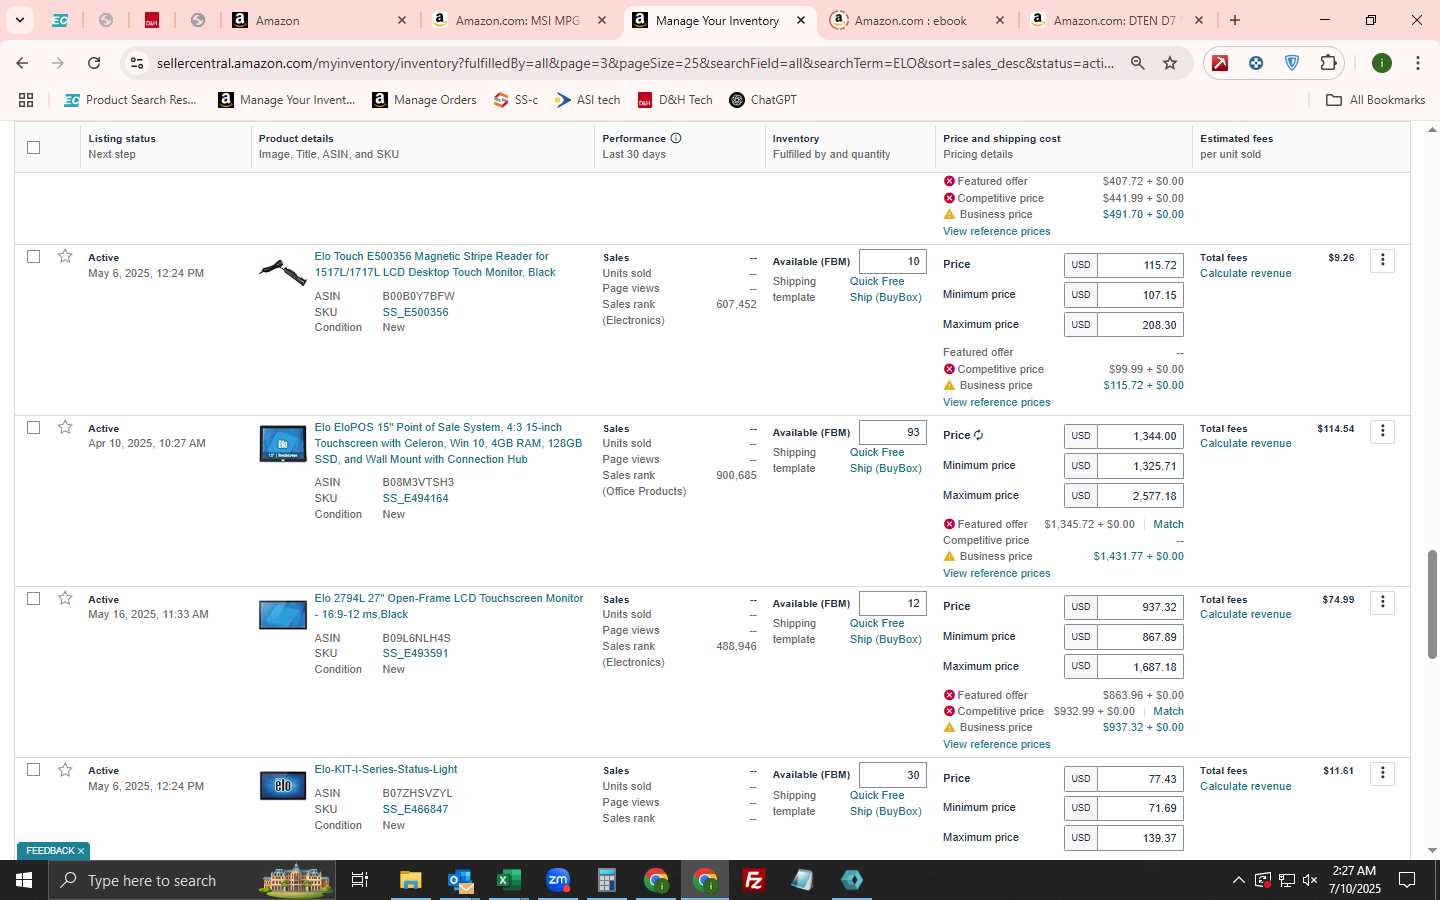The width and height of the screenshot is (1440, 900).
Task: Open the Chrome three-dot menu
Action: tap(1418, 63)
